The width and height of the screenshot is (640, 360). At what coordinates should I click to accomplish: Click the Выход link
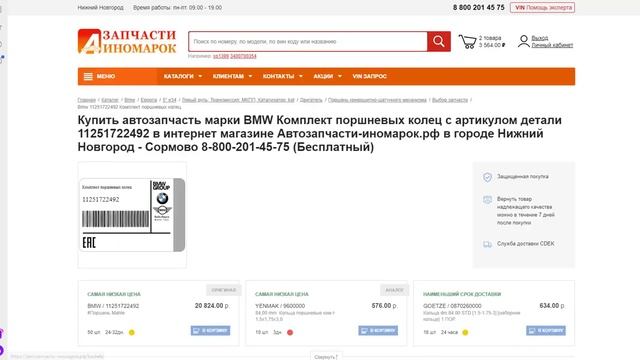click(540, 38)
